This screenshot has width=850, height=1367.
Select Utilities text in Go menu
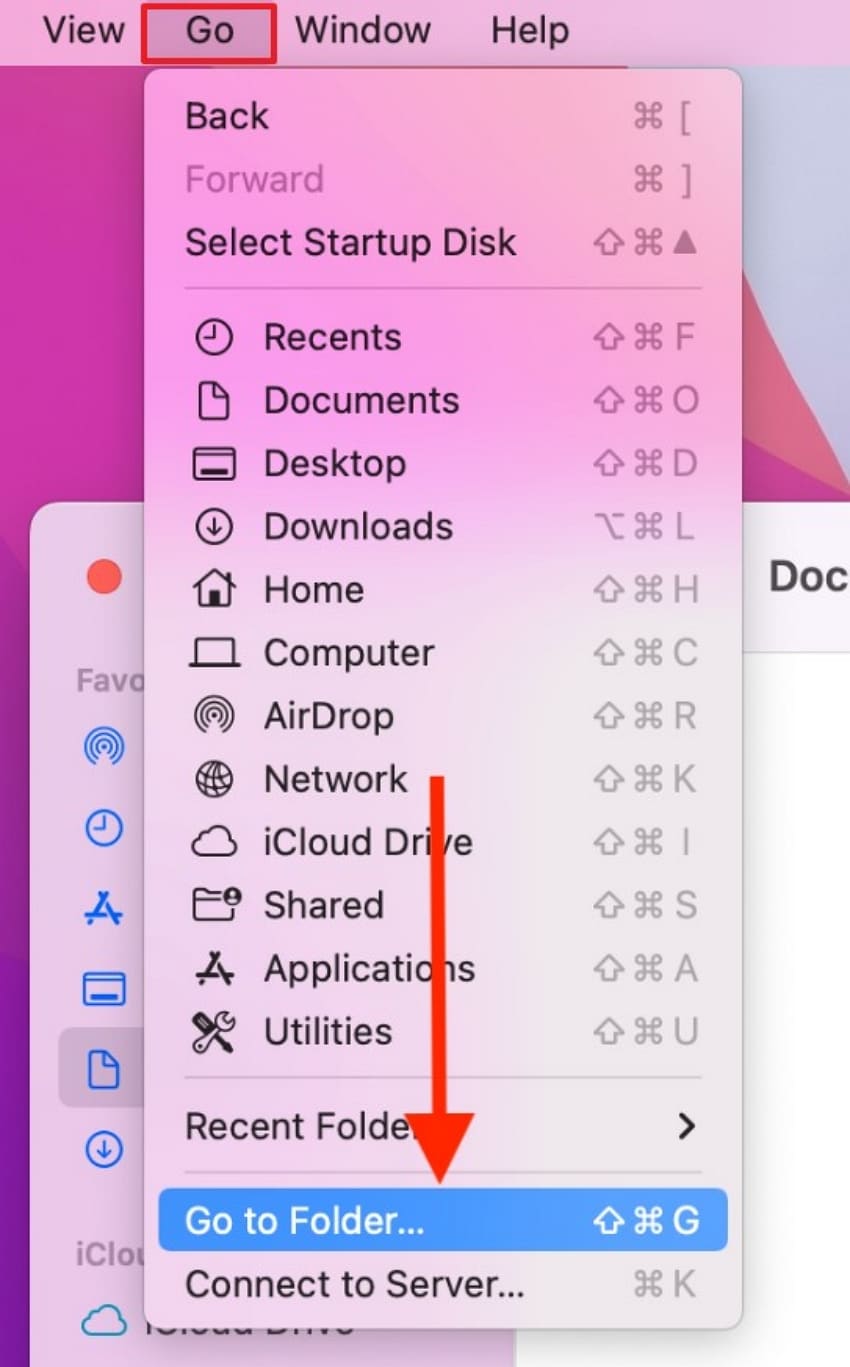328,1031
